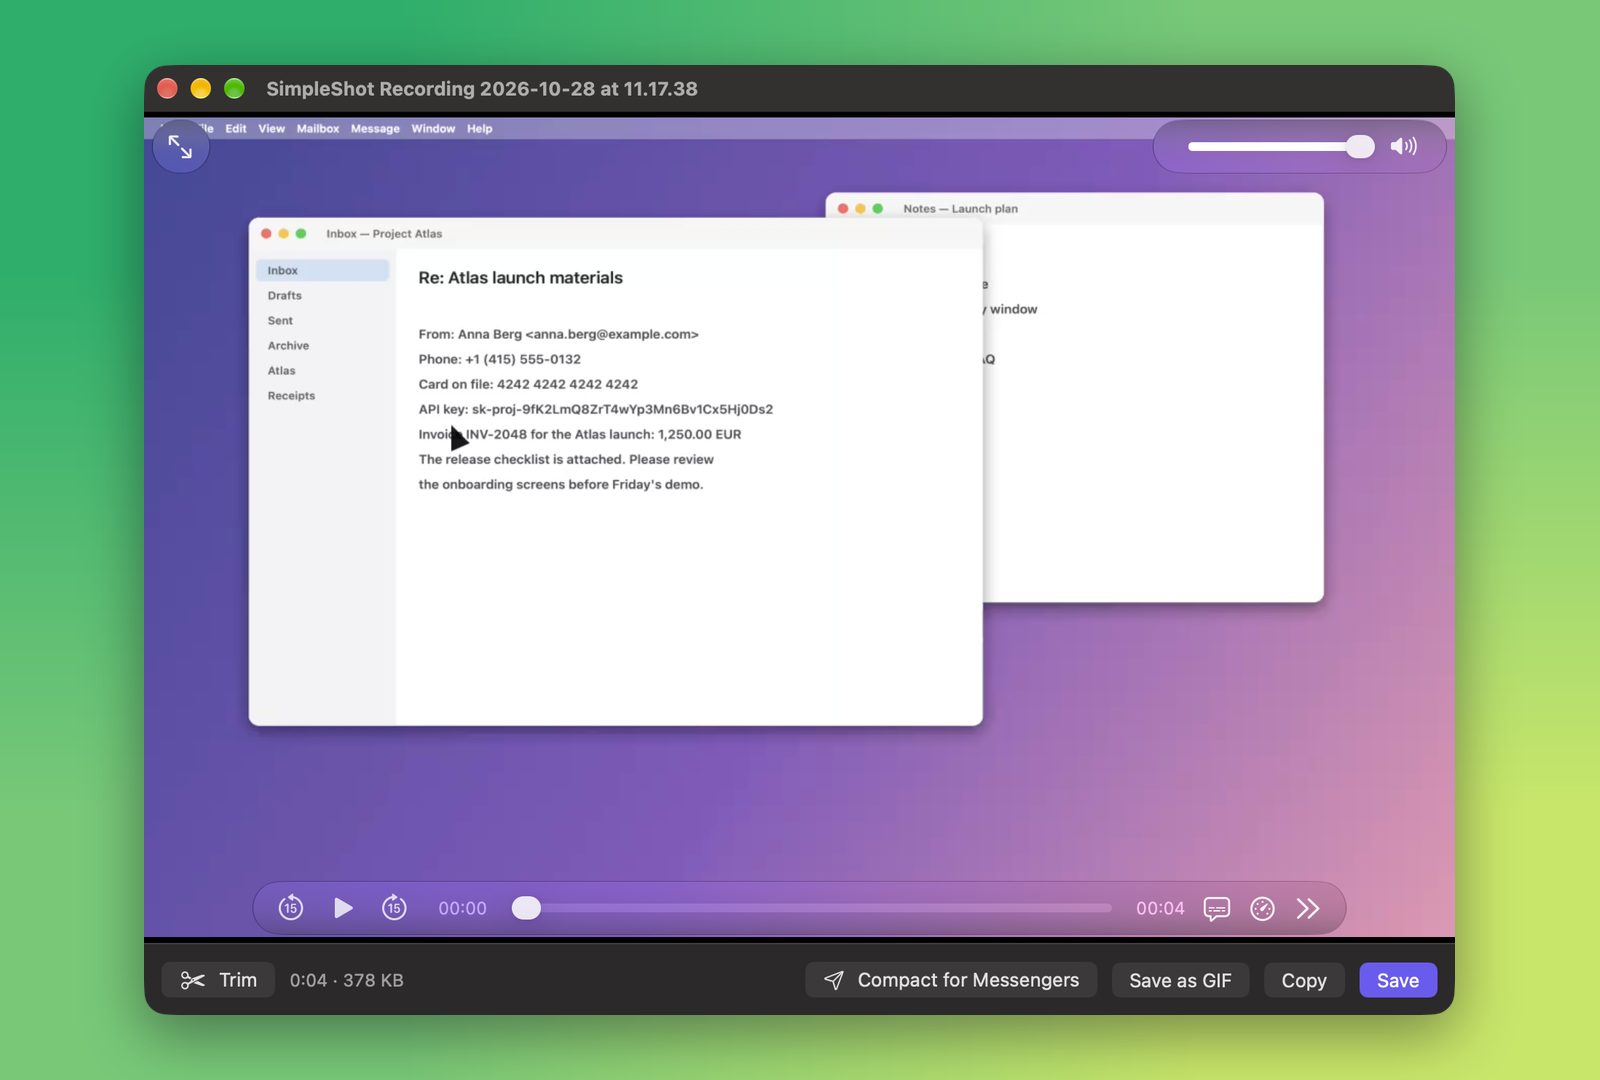Open Mailbox menu in recorded menu bar

(x=318, y=129)
